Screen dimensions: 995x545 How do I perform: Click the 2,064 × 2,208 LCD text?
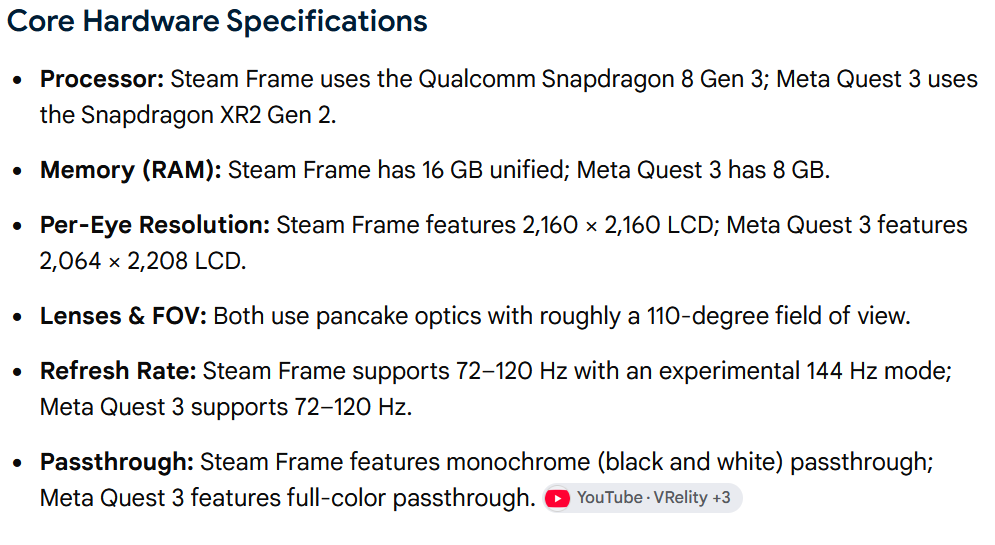(141, 261)
